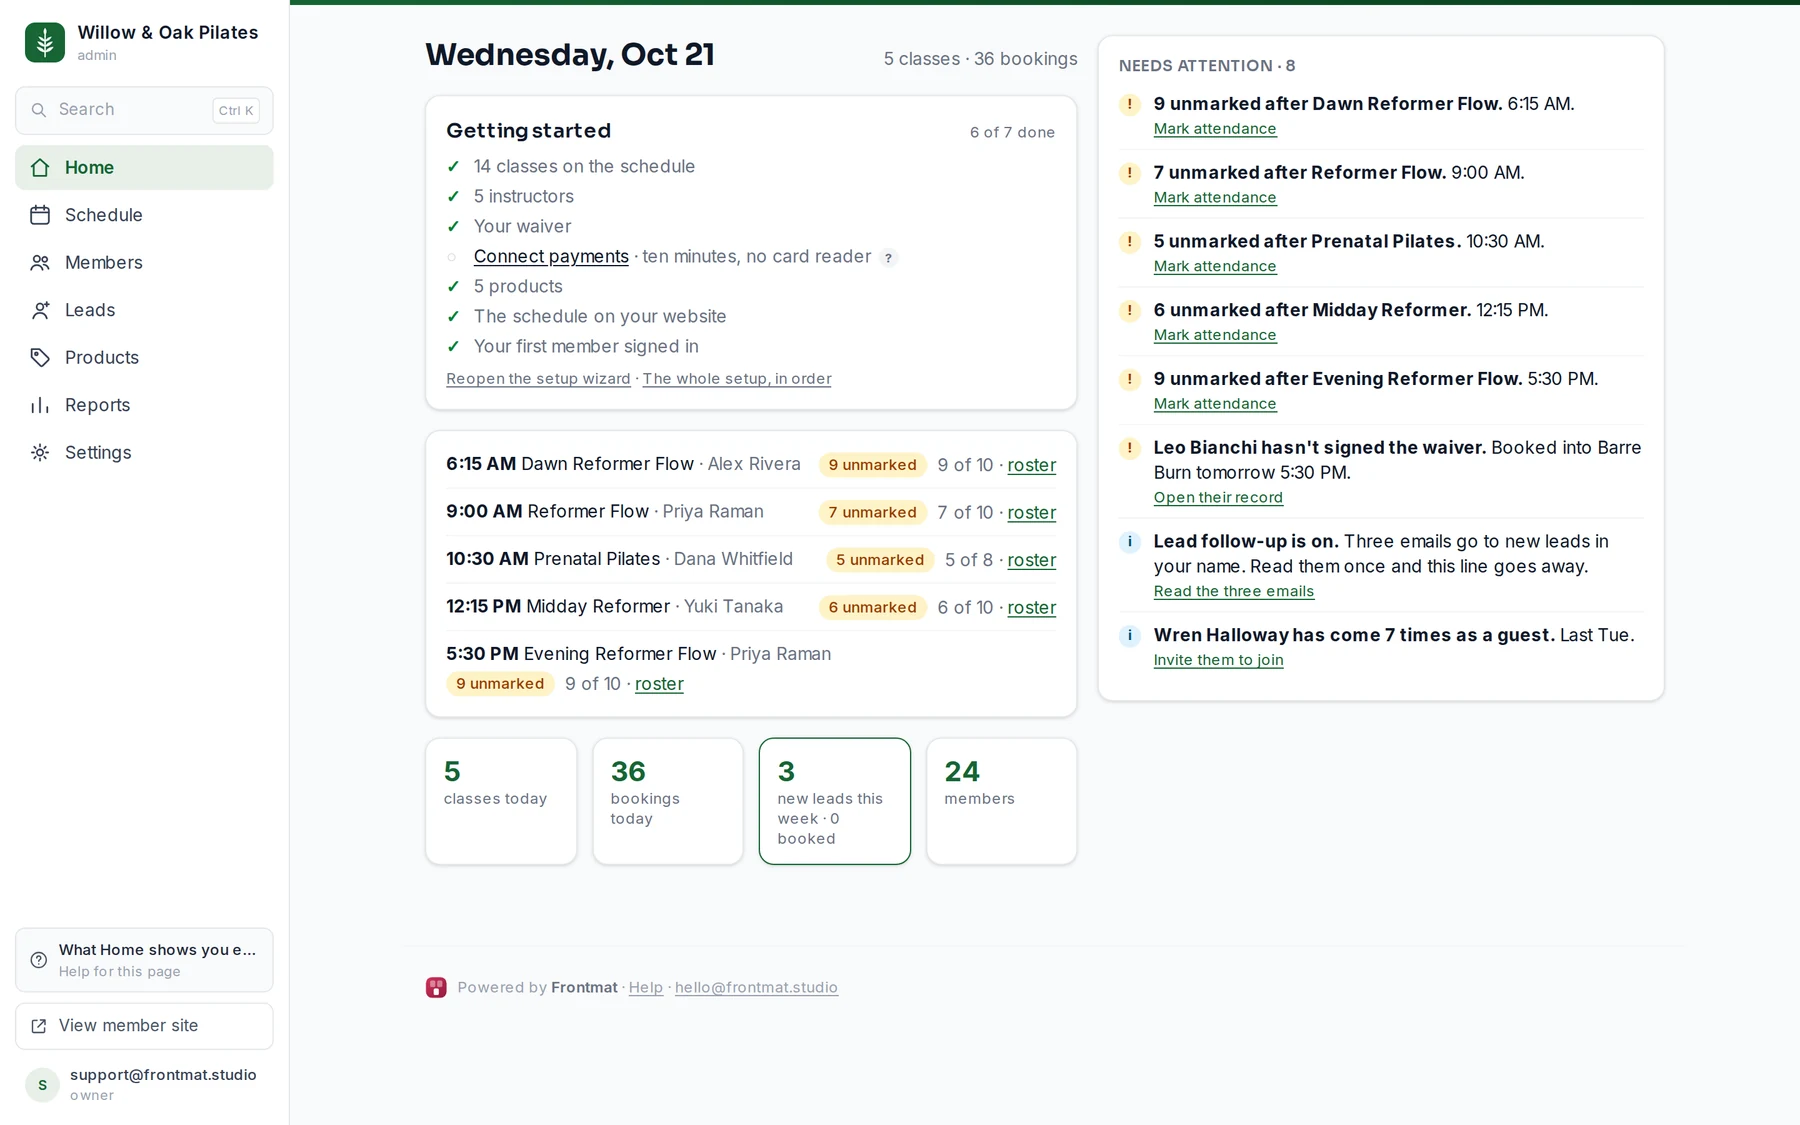Open What Home shows you help button
Viewport: 1800px width, 1125px height.
[x=144, y=960]
